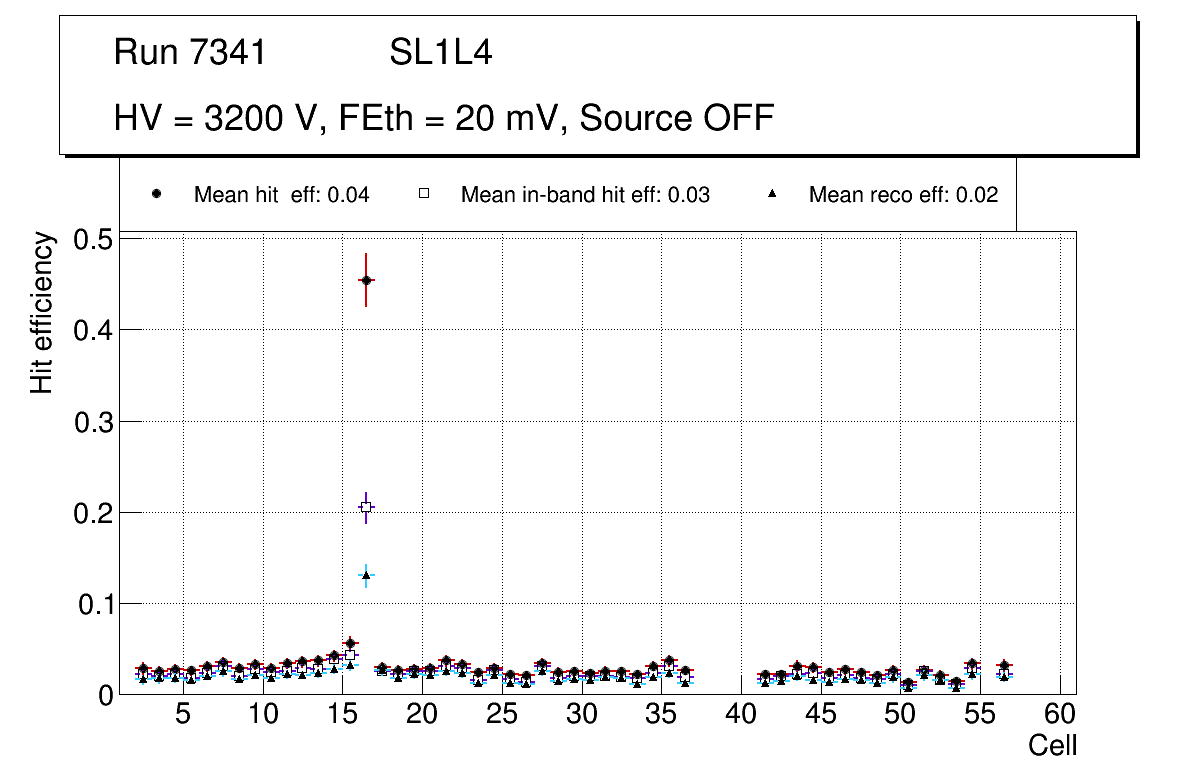The image size is (1196, 772).
Task: Select the open square point near 0.2
Action: point(366,507)
